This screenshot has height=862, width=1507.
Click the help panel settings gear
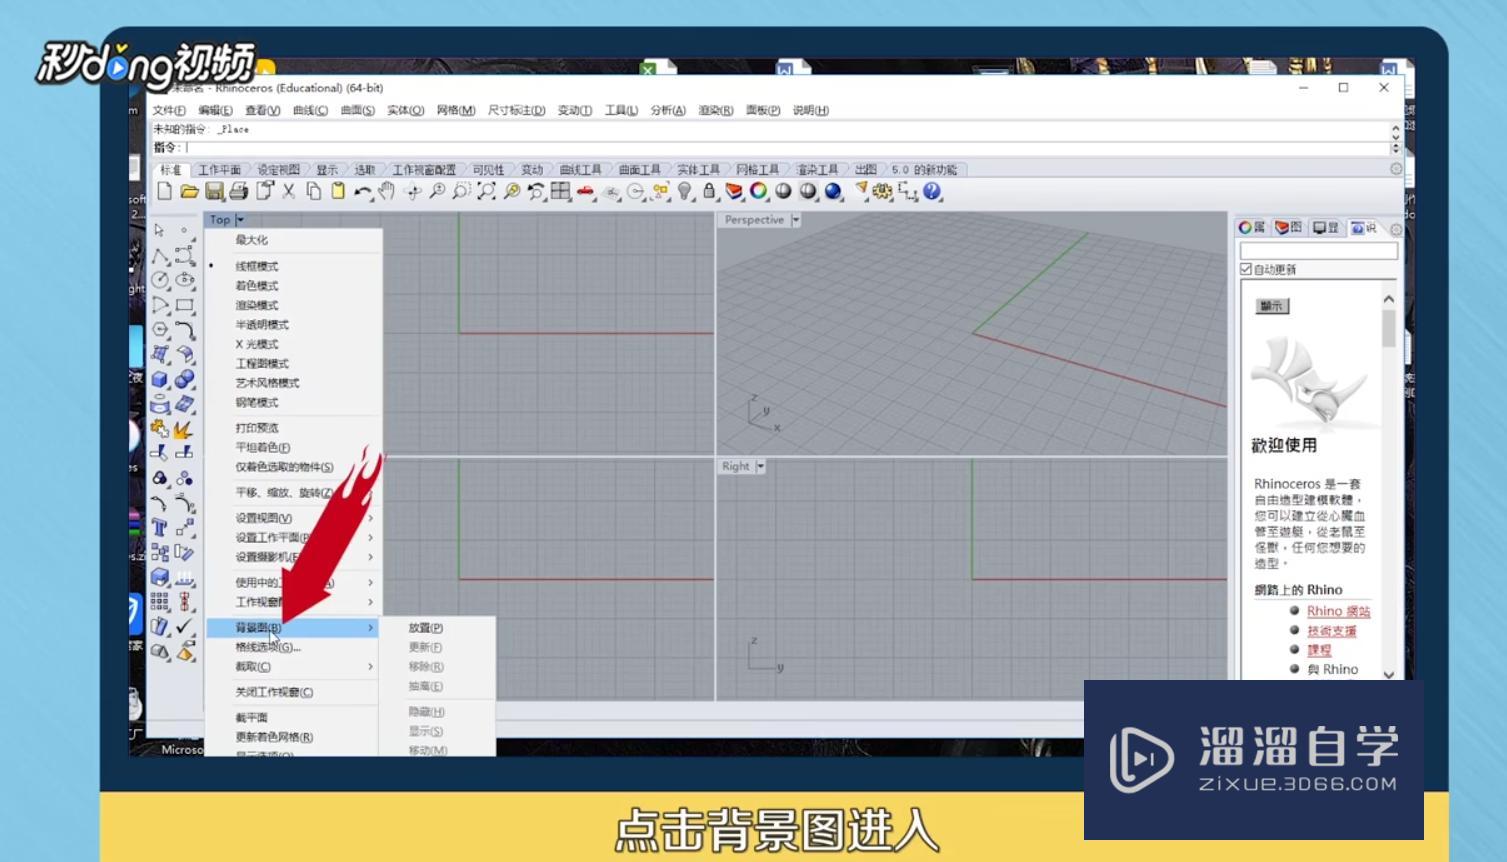pyautogui.click(x=1396, y=229)
